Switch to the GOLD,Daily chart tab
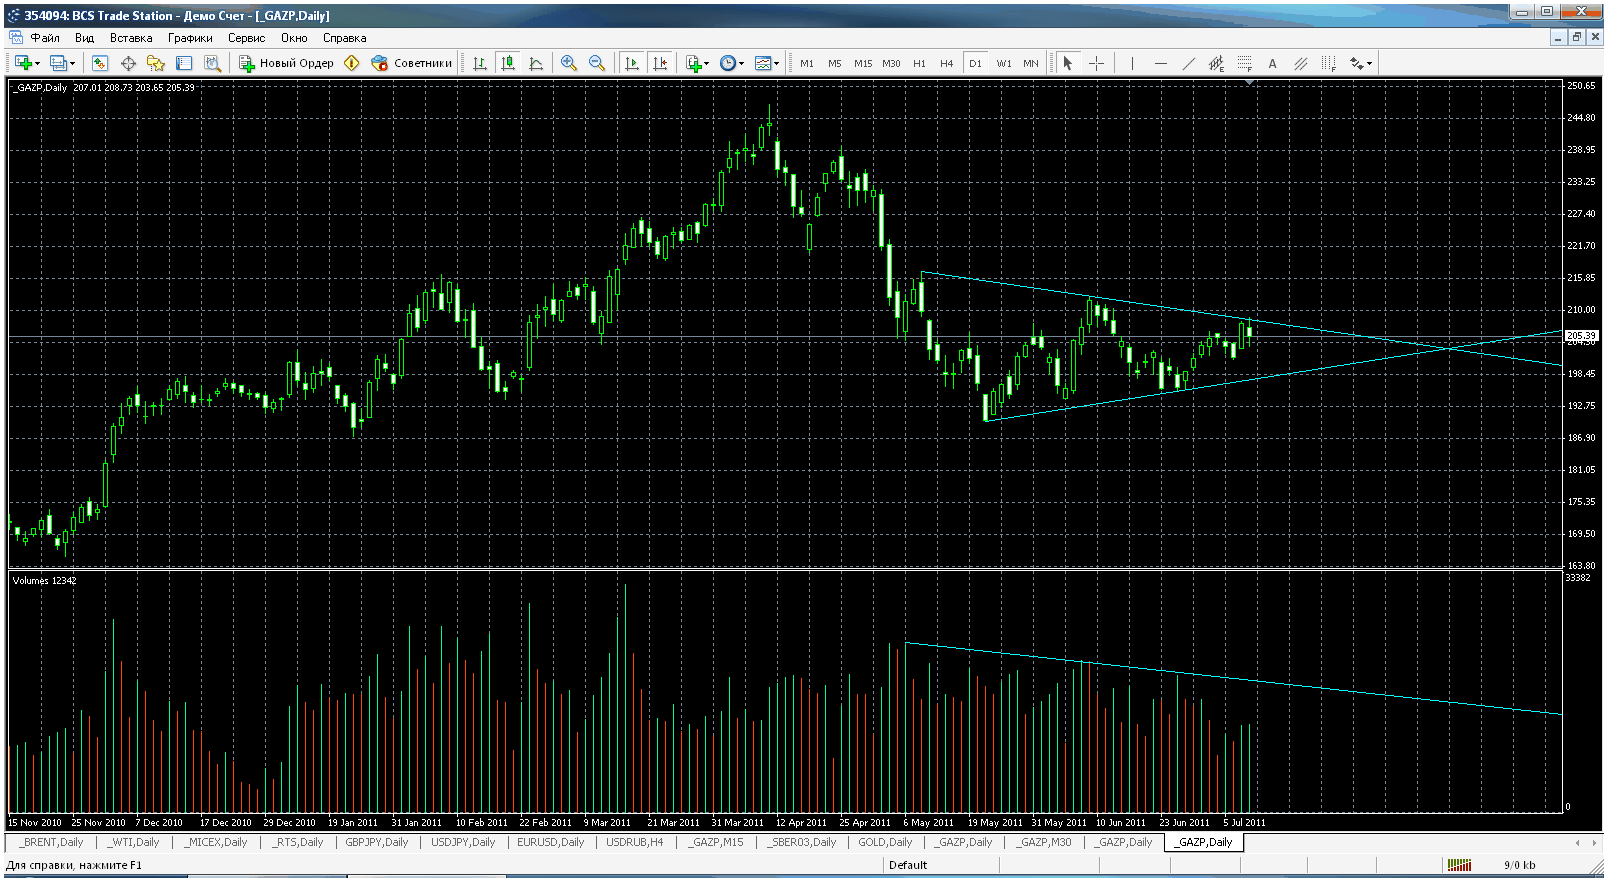 click(885, 842)
